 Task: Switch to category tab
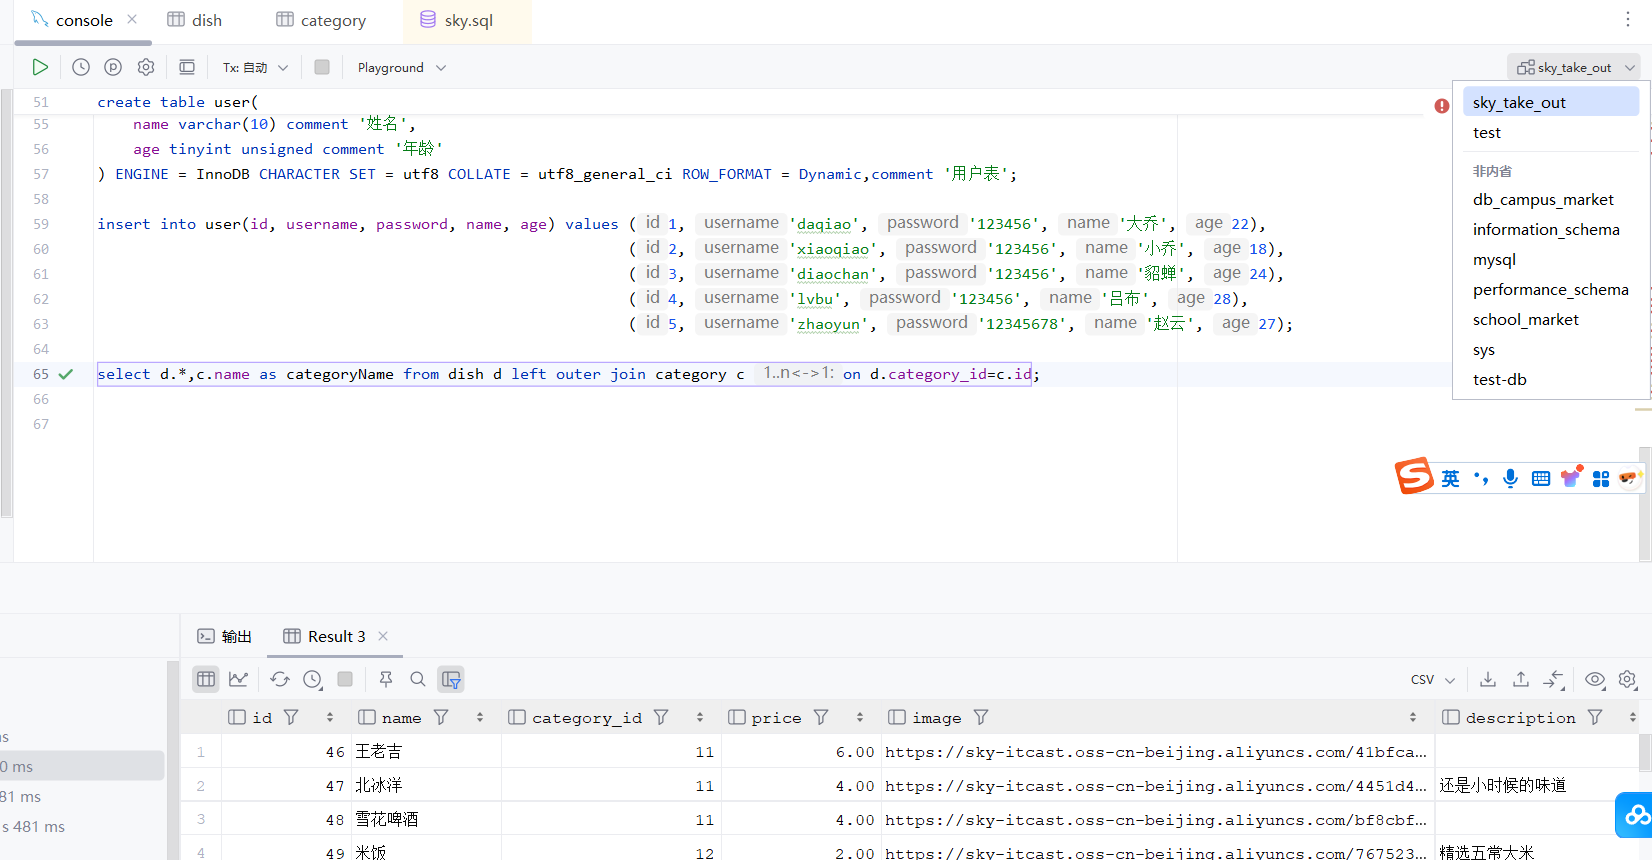[321, 20]
